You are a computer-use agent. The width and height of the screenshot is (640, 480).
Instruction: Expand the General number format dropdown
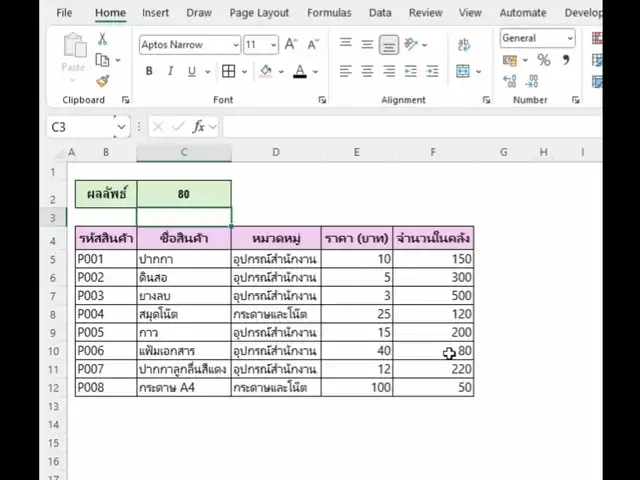click(x=570, y=39)
